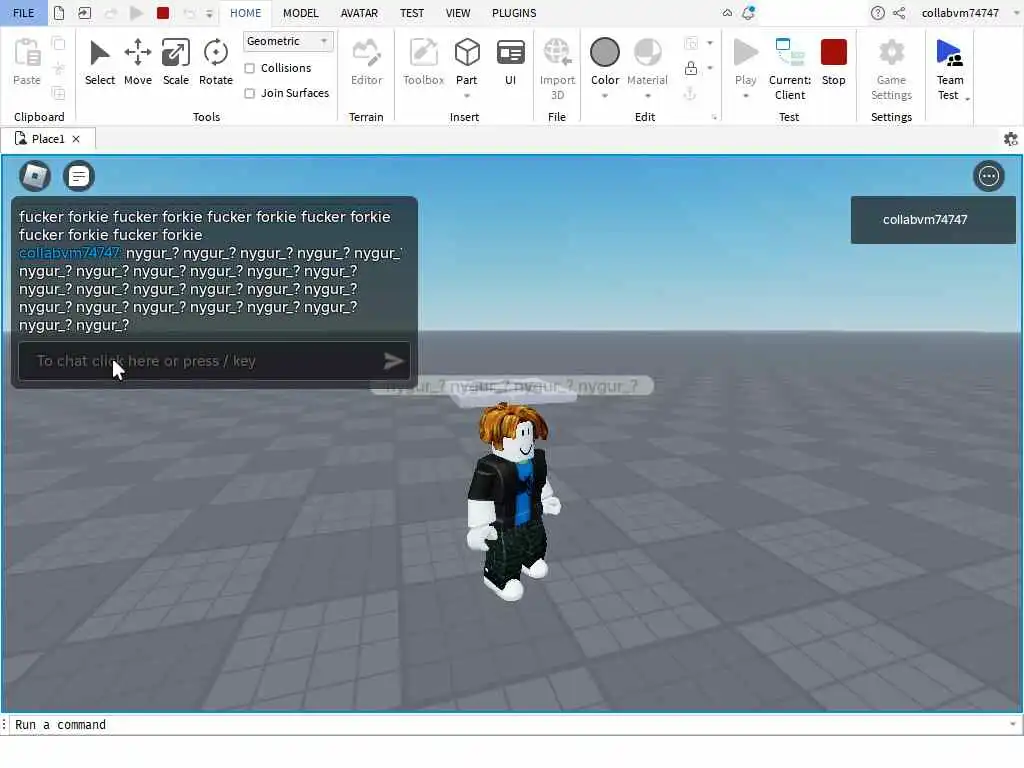Click the ribbon collapse caret icon
1024x768 pixels.
tap(727, 13)
